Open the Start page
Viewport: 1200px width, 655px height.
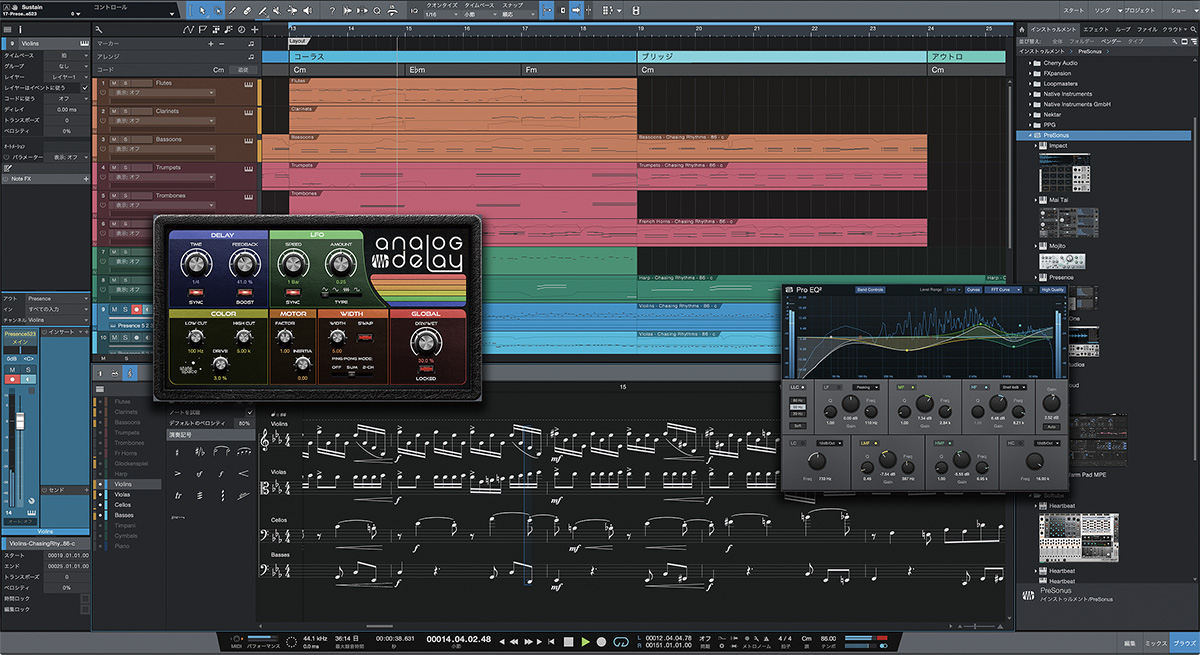1072,9
